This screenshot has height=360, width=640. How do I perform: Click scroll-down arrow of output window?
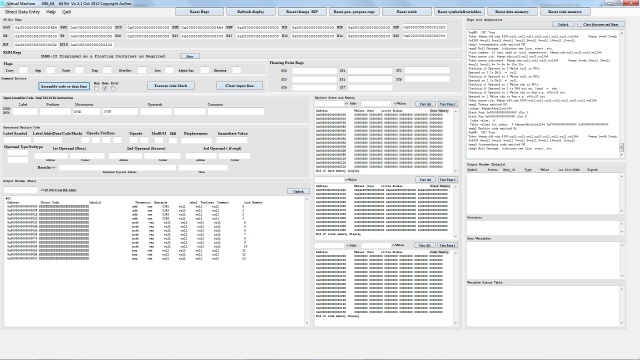pyautogui.click(x=307, y=323)
